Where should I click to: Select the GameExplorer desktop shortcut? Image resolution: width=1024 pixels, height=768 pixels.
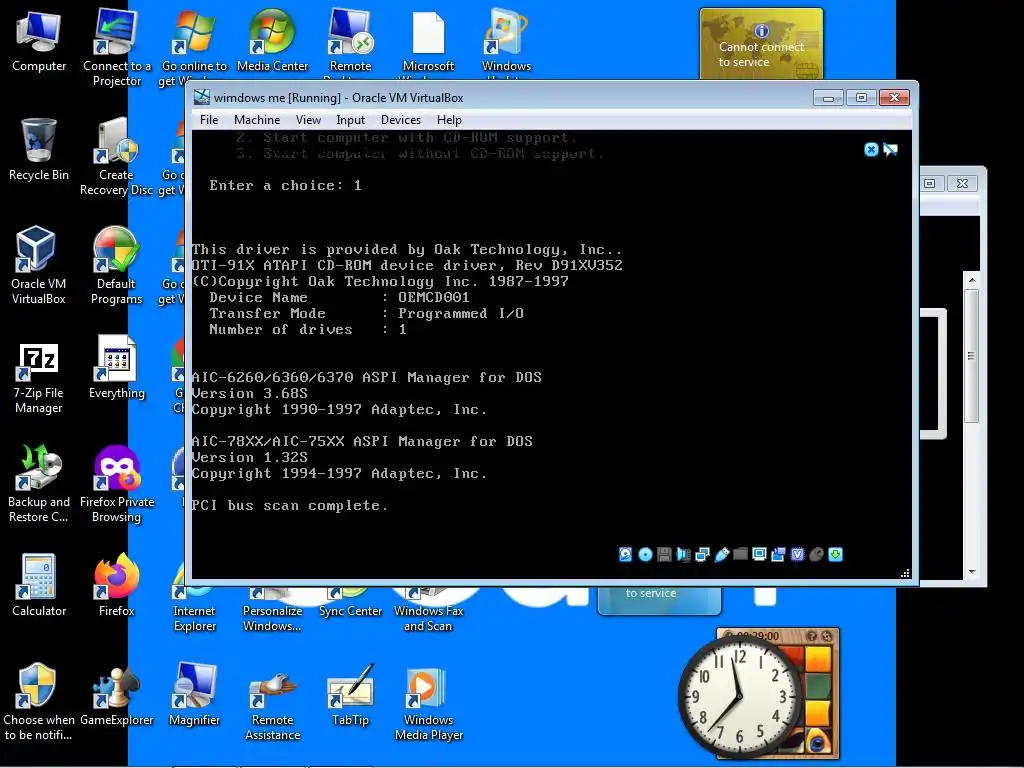coord(116,695)
